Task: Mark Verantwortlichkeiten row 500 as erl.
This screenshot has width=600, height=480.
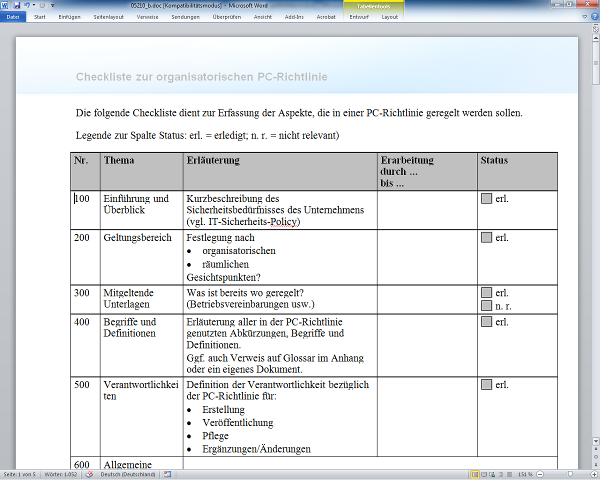Action: tap(486, 385)
